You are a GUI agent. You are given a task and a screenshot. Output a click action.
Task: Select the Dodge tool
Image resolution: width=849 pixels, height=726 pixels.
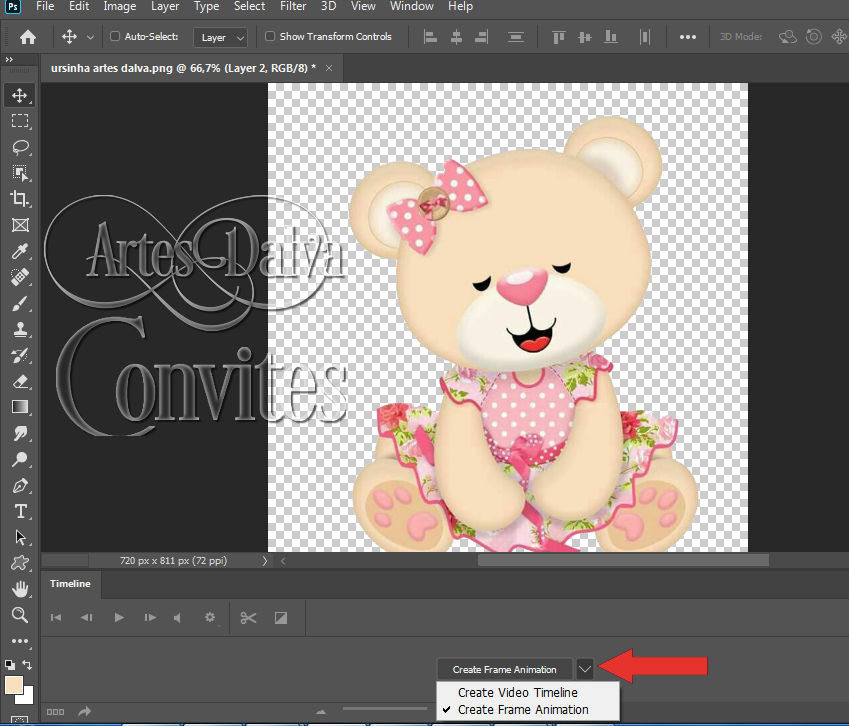click(20, 459)
